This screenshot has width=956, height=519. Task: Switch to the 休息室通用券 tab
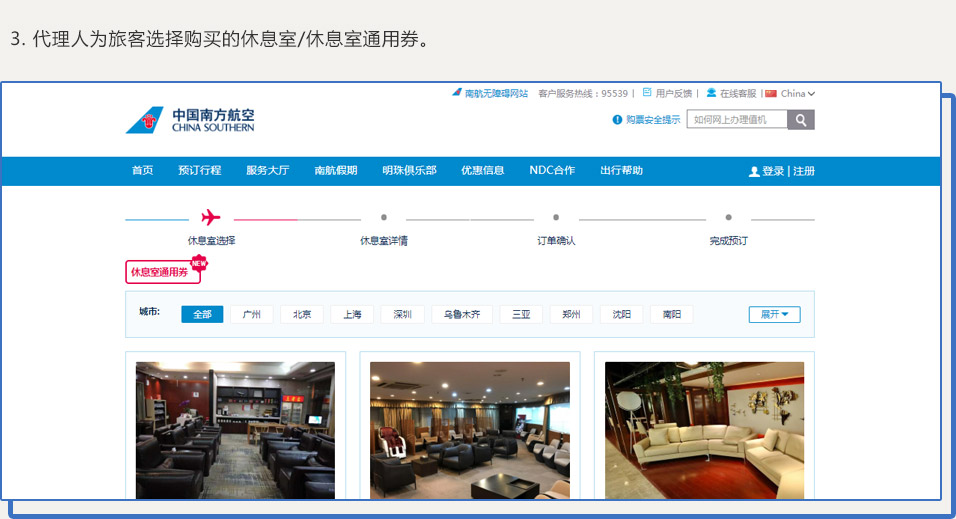(x=160, y=272)
